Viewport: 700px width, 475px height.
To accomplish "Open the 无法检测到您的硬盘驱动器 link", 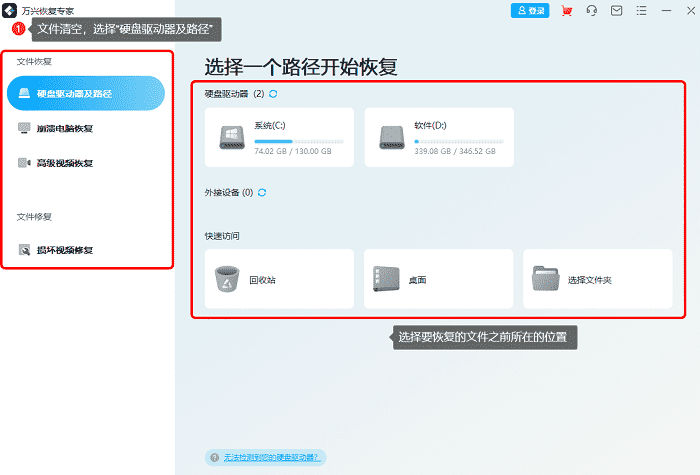I will 272,458.
